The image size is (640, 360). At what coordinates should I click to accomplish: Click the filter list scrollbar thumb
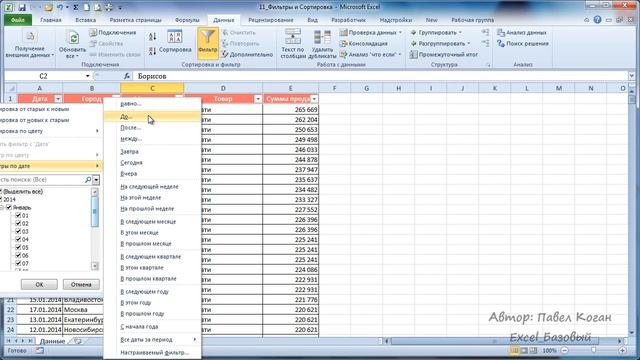pyautogui.click(x=95, y=211)
